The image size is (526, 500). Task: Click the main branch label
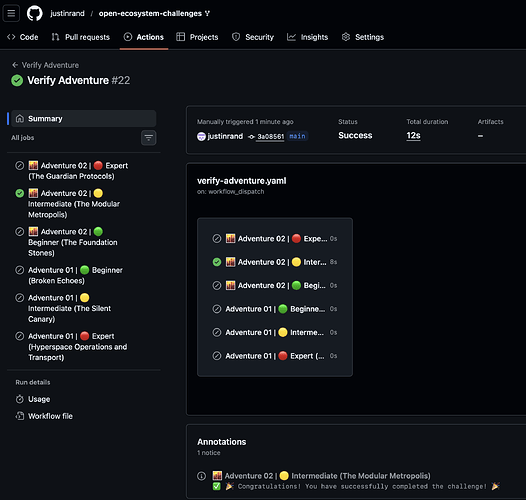pyautogui.click(x=297, y=136)
